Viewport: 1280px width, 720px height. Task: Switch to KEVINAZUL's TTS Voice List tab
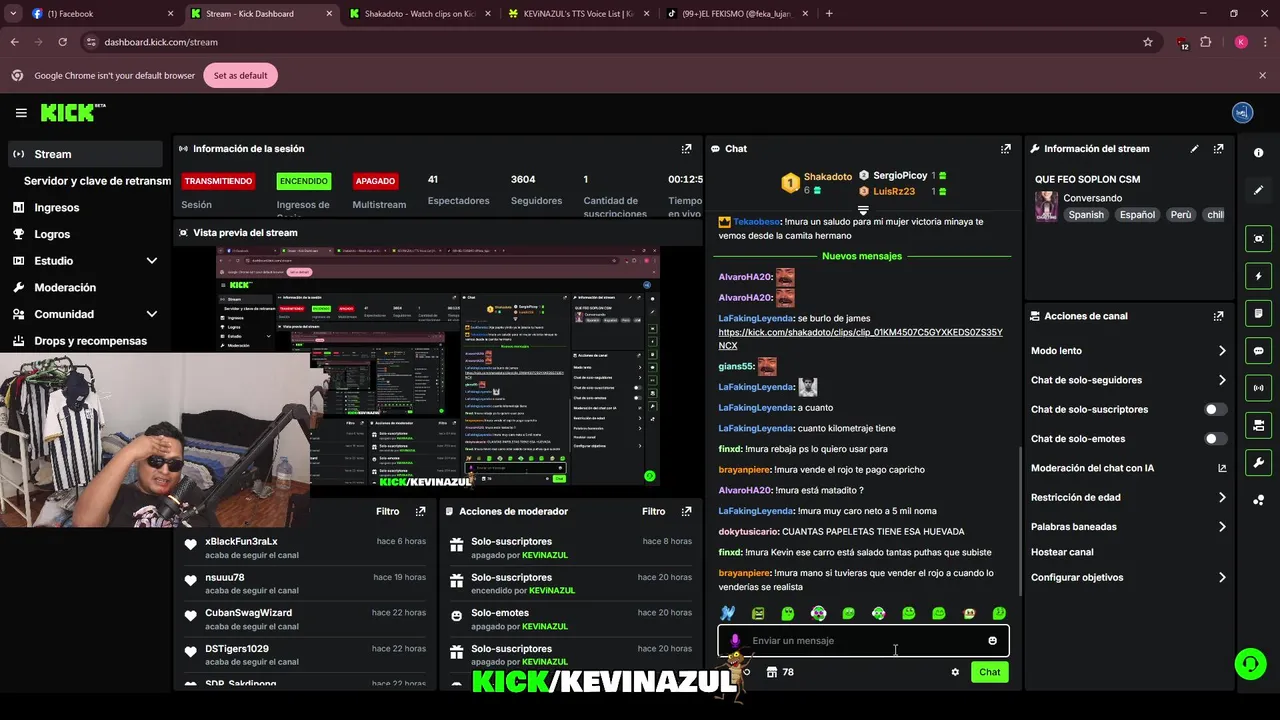[576, 14]
